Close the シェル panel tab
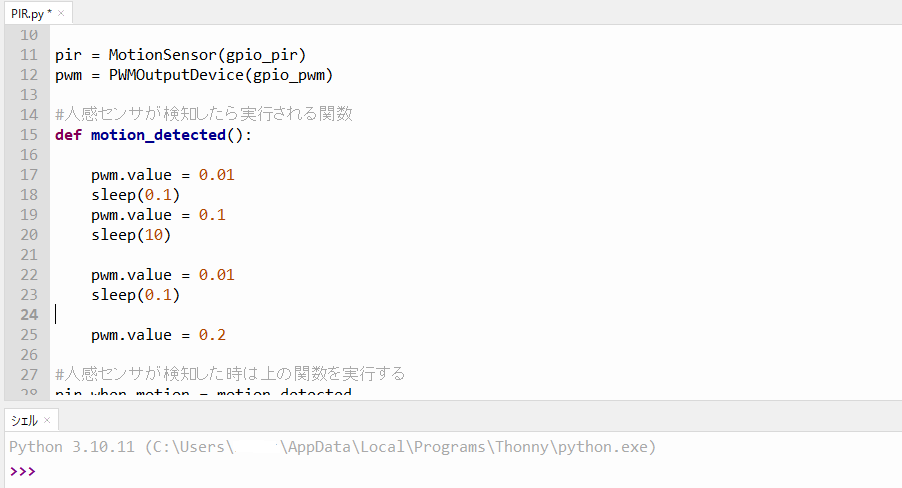Viewport: 902px width, 488px height. coord(47,421)
